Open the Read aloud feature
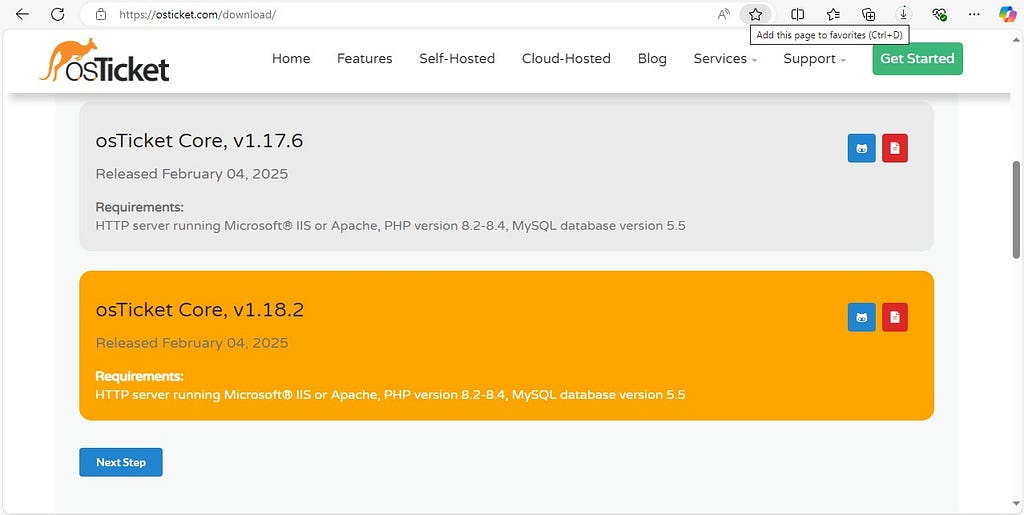This screenshot has height=515, width=1024. pyautogui.click(x=724, y=14)
